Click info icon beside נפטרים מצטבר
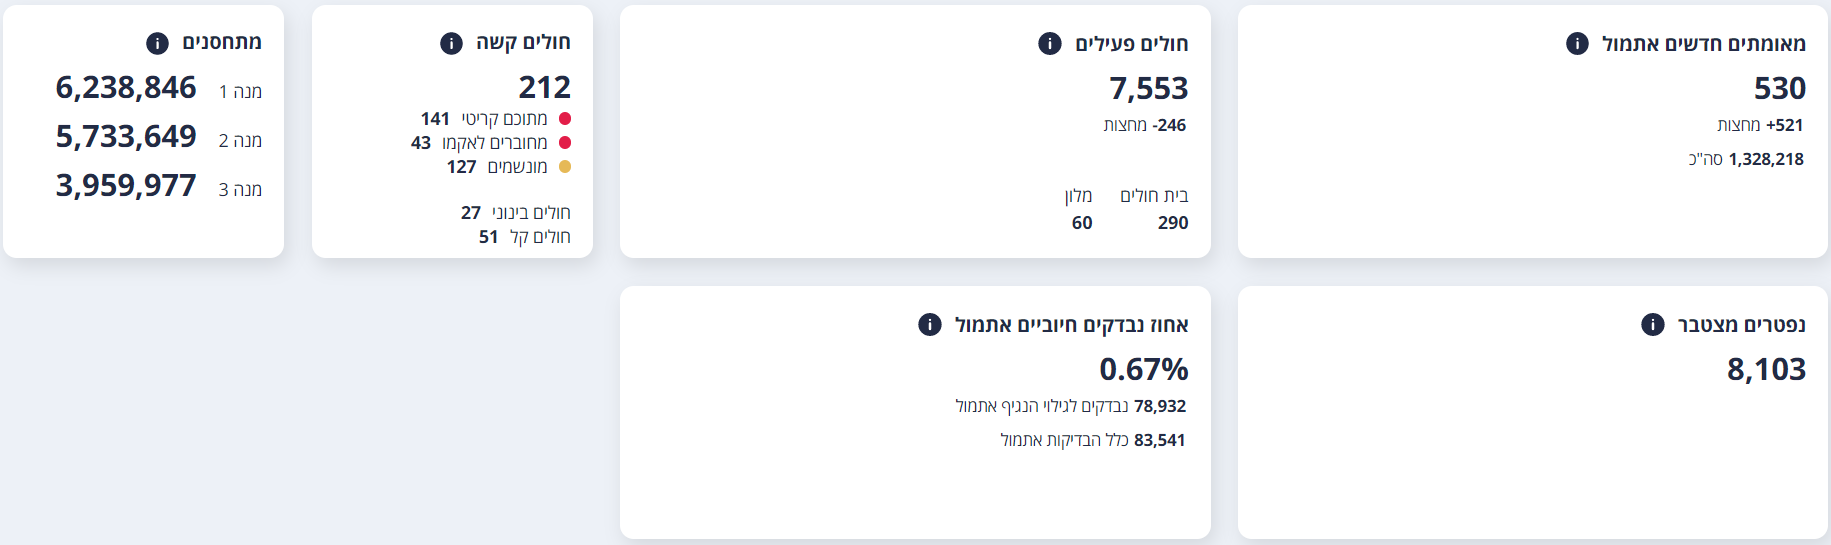Screen dimensions: 1831x545 click(1653, 324)
